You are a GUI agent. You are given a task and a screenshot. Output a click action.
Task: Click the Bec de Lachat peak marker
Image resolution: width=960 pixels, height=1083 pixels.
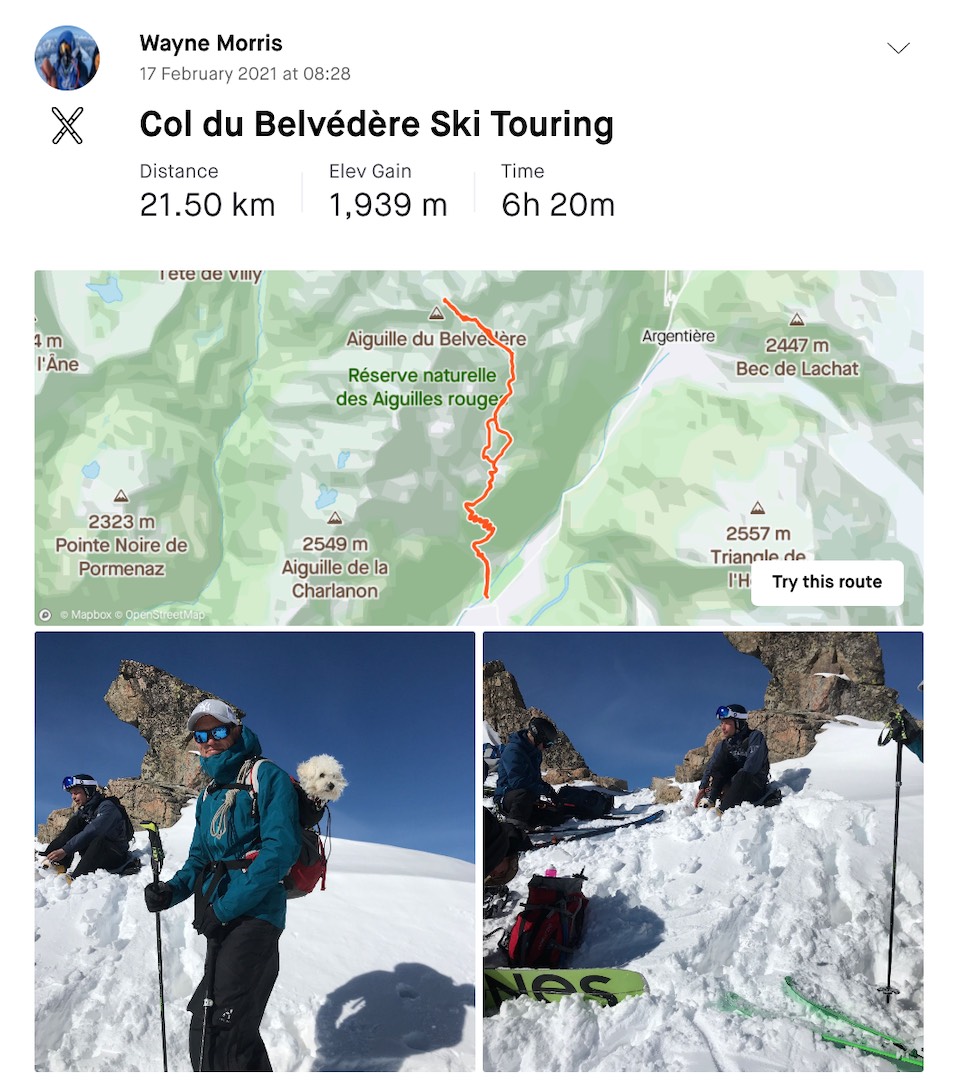[796, 319]
